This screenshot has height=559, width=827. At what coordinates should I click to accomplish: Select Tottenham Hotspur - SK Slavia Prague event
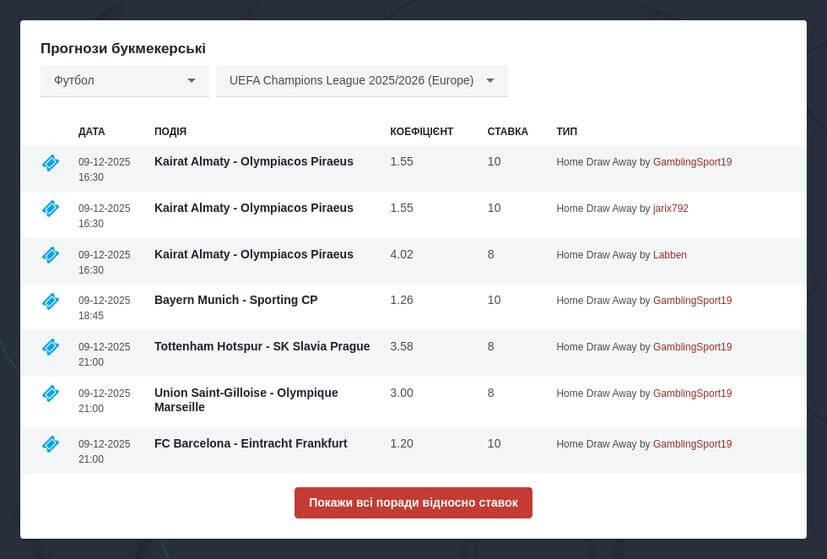[x=262, y=346]
